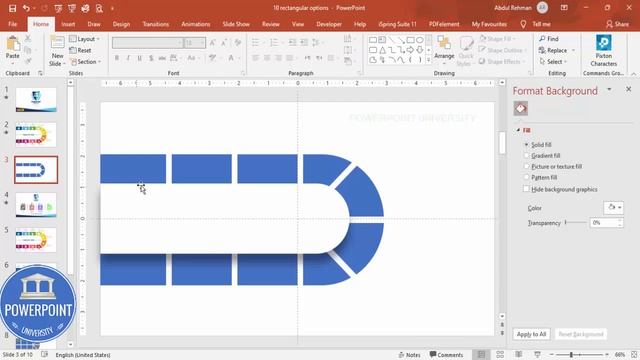Click the Ribbon Display Options icon
The height and width of the screenshot is (360, 640).
tap(564, 8)
